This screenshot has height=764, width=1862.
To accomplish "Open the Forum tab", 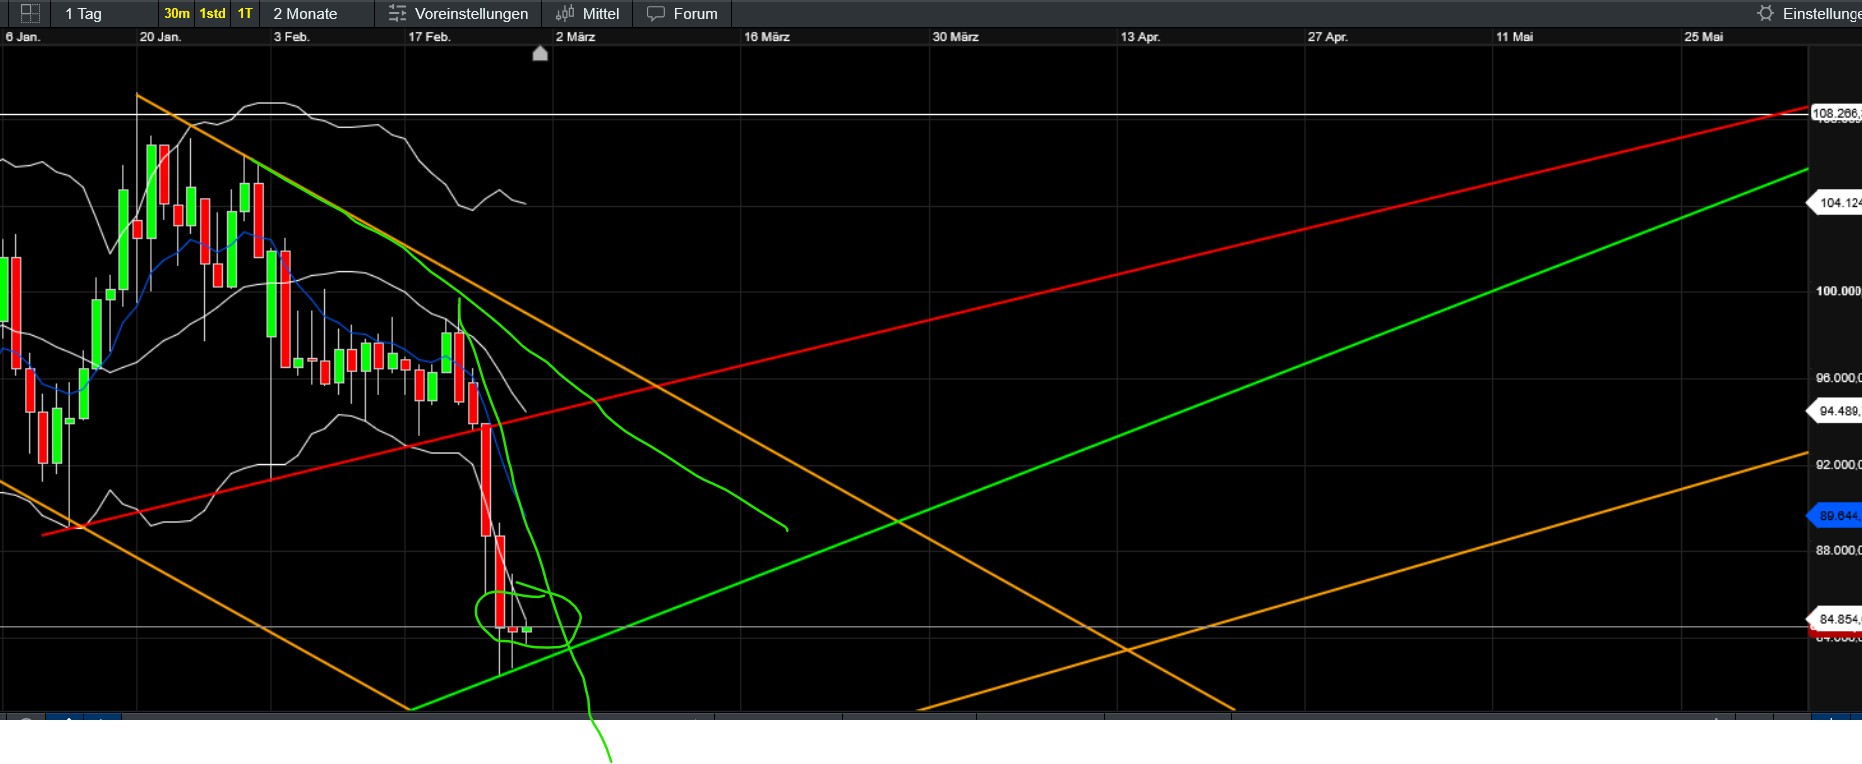I will (x=695, y=14).
